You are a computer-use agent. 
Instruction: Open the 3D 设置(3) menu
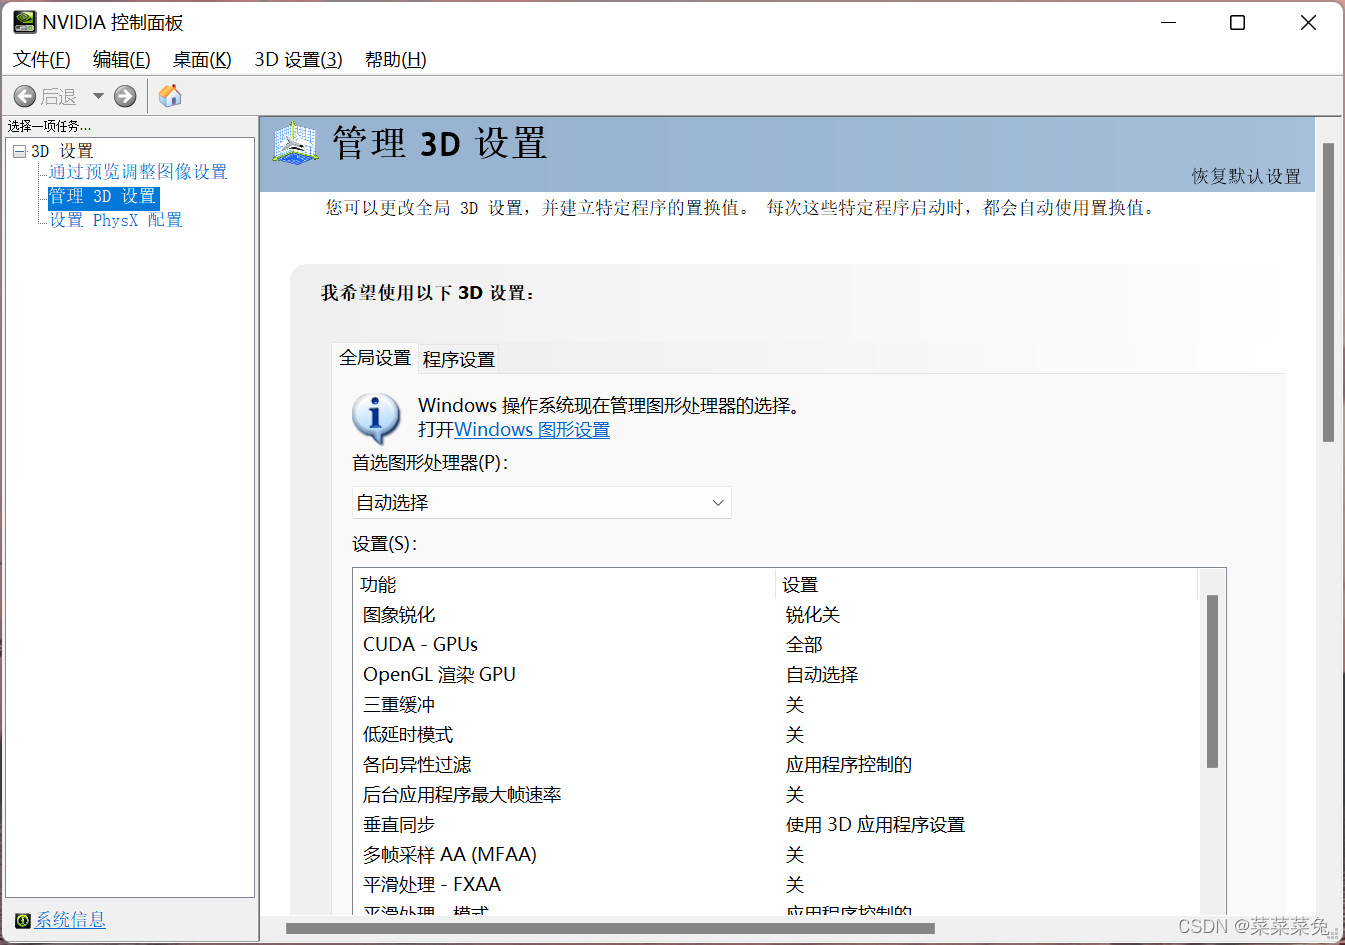pyautogui.click(x=298, y=60)
